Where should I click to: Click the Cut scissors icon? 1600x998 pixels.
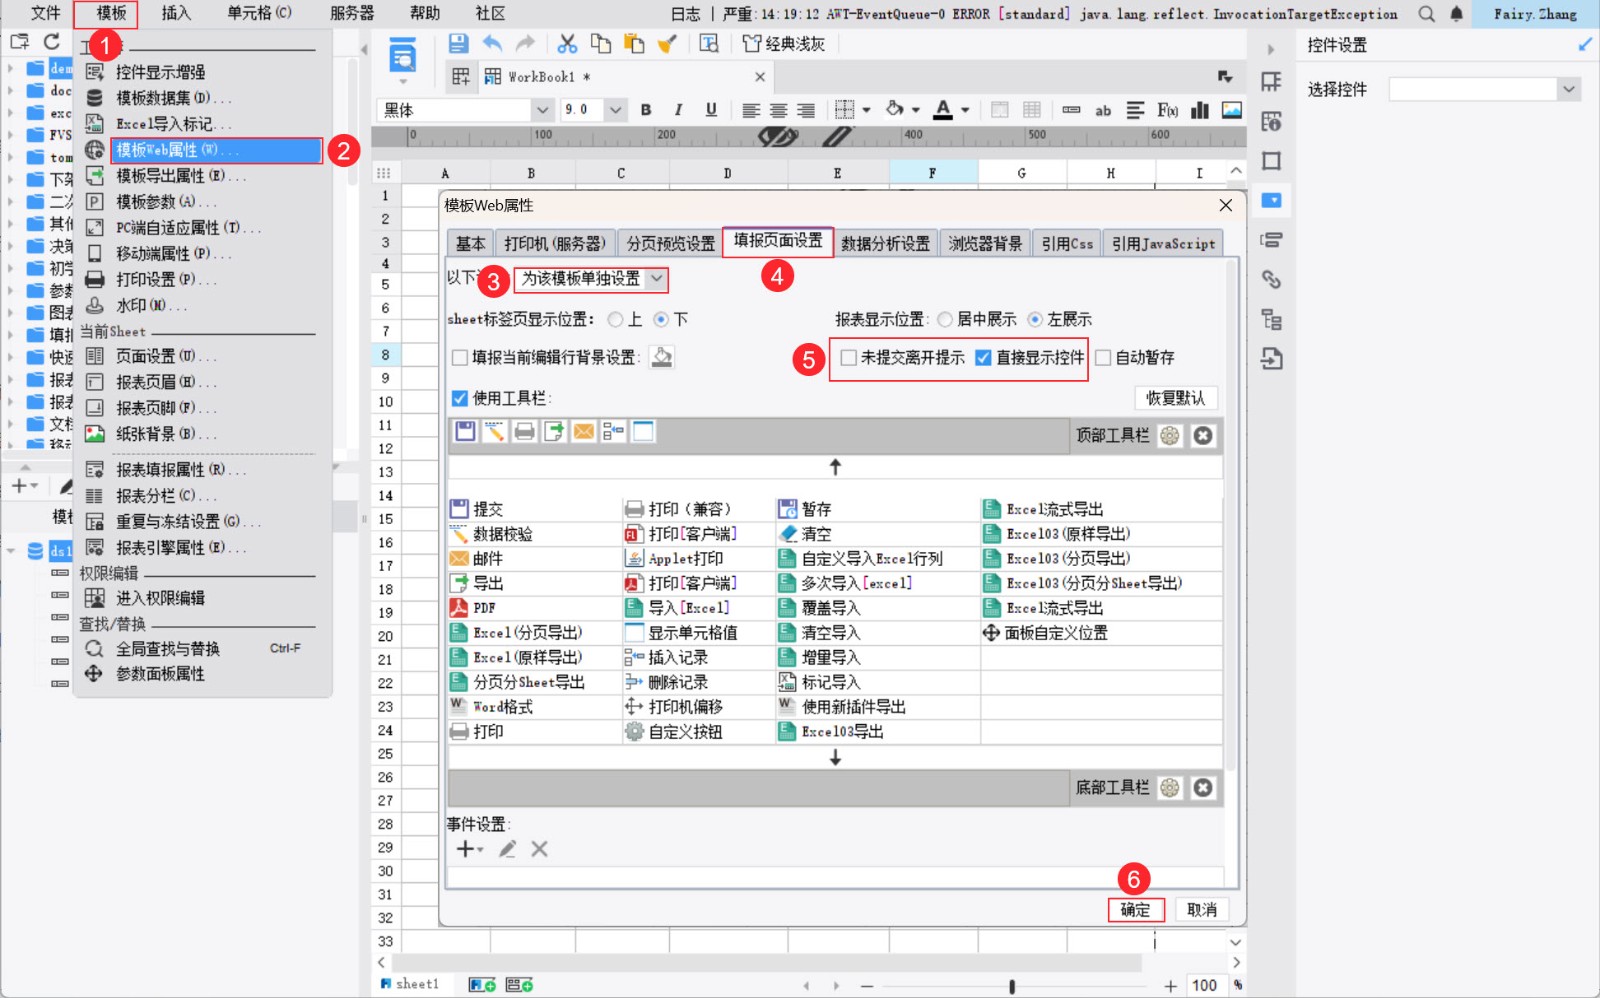pyautogui.click(x=567, y=44)
